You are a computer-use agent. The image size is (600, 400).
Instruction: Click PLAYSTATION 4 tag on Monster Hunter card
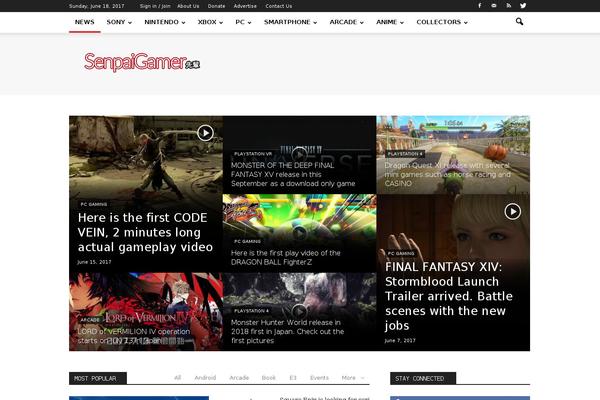click(251, 311)
